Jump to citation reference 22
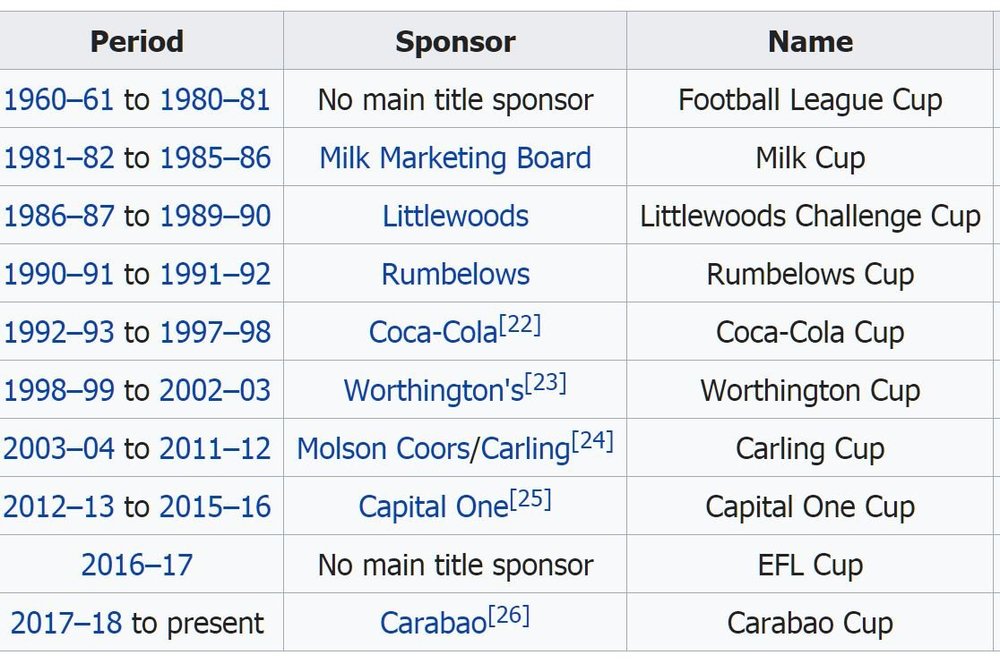Viewport: 1000px width, 672px height. click(520, 325)
